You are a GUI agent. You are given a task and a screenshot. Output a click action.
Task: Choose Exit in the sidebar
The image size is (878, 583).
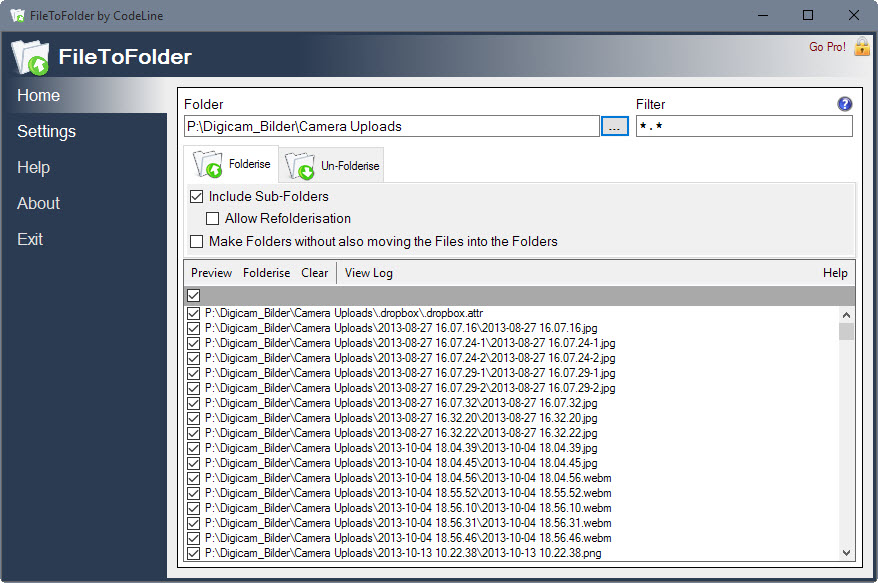point(30,239)
